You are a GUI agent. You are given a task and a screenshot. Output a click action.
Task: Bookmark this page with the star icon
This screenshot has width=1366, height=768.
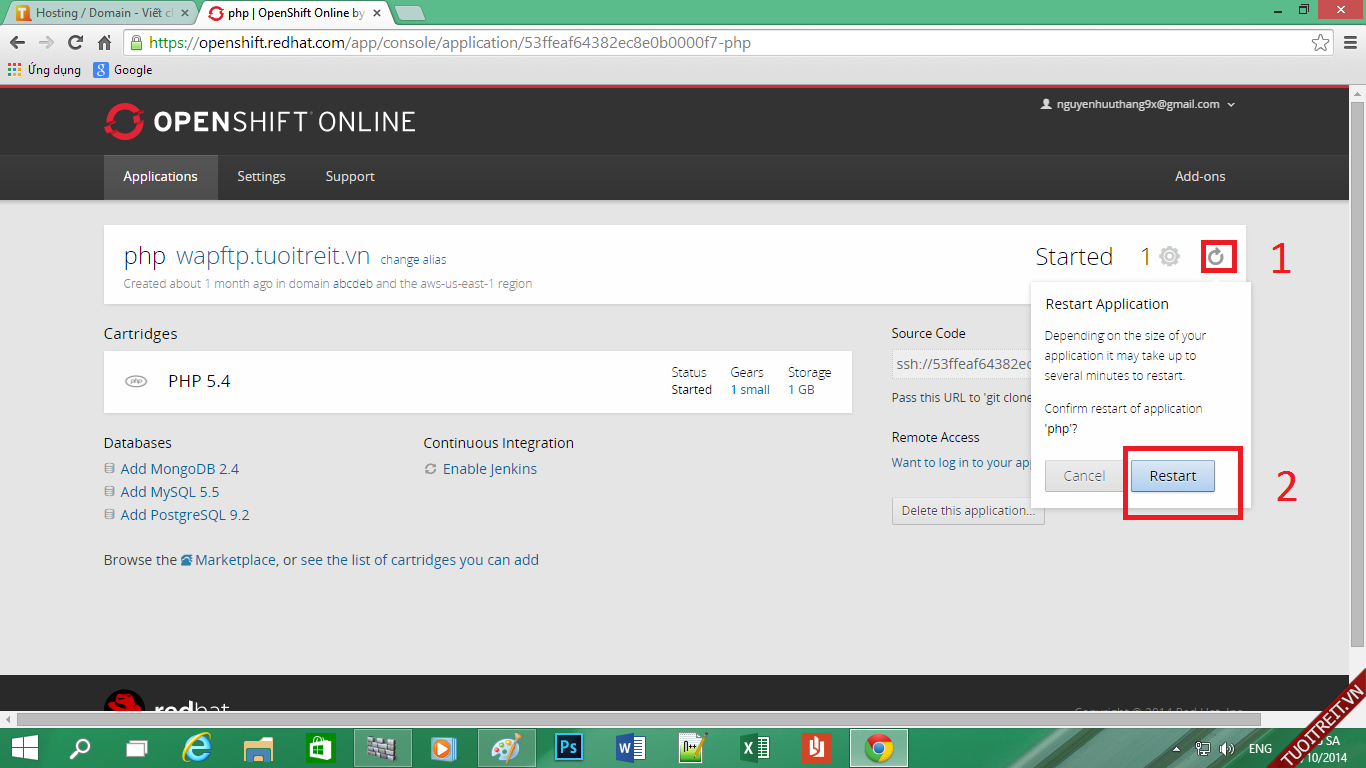tap(1320, 43)
